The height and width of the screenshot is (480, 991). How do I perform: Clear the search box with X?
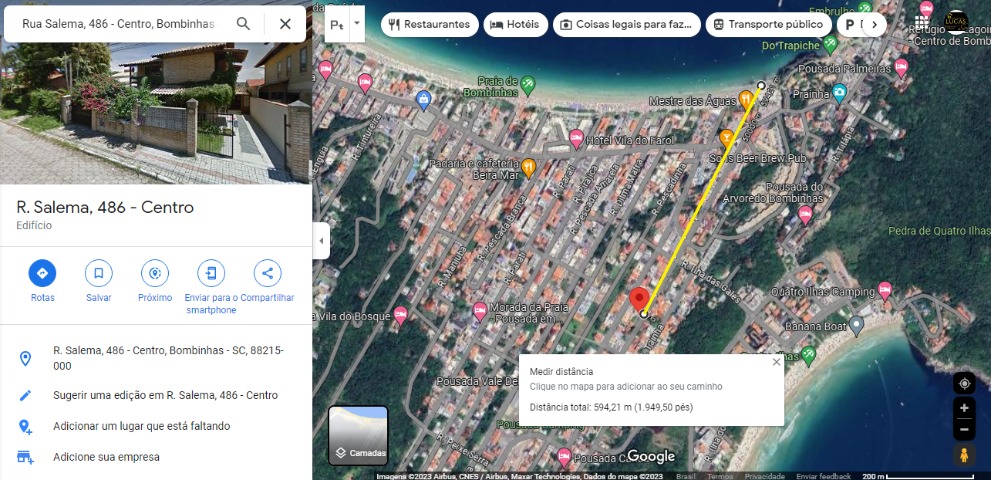[x=285, y=24]
